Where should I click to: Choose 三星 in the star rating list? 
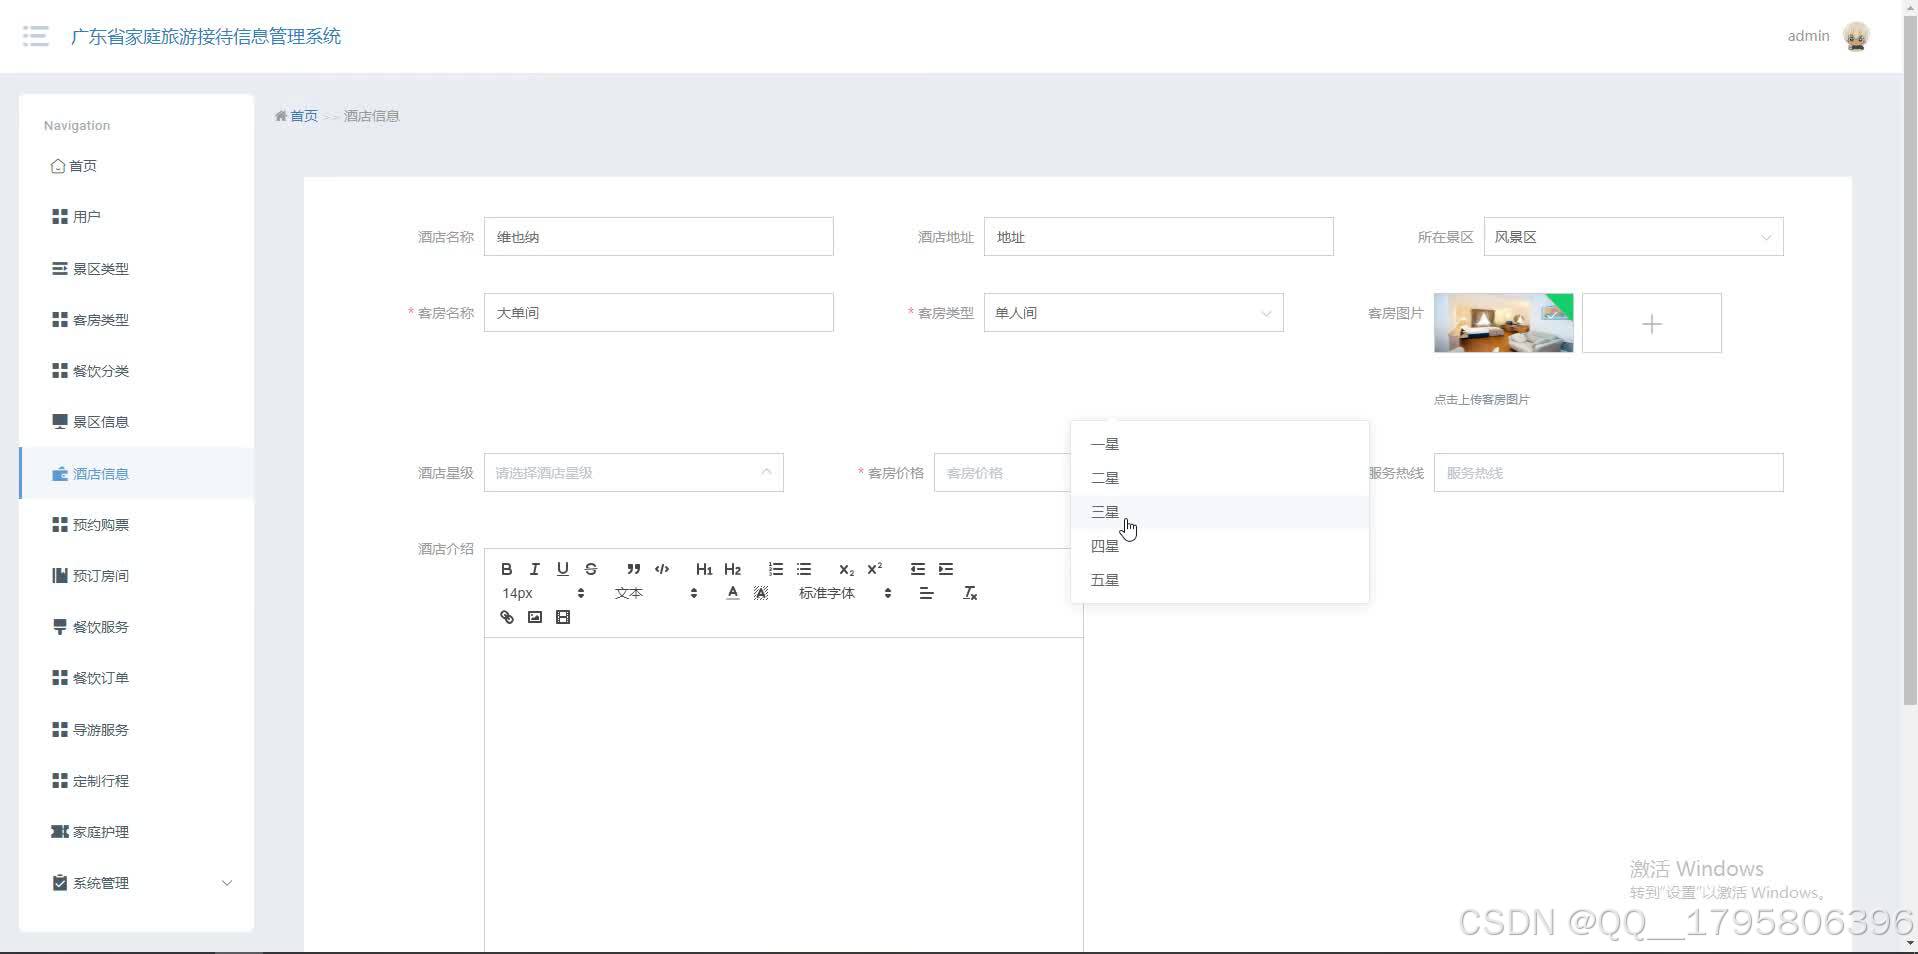[1219, 512]
